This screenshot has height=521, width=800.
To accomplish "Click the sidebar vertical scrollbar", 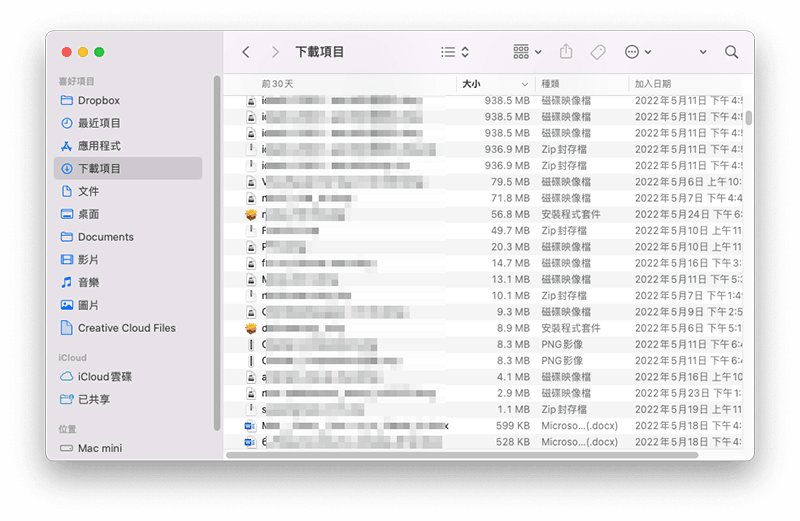I will [x=217, y=254].
